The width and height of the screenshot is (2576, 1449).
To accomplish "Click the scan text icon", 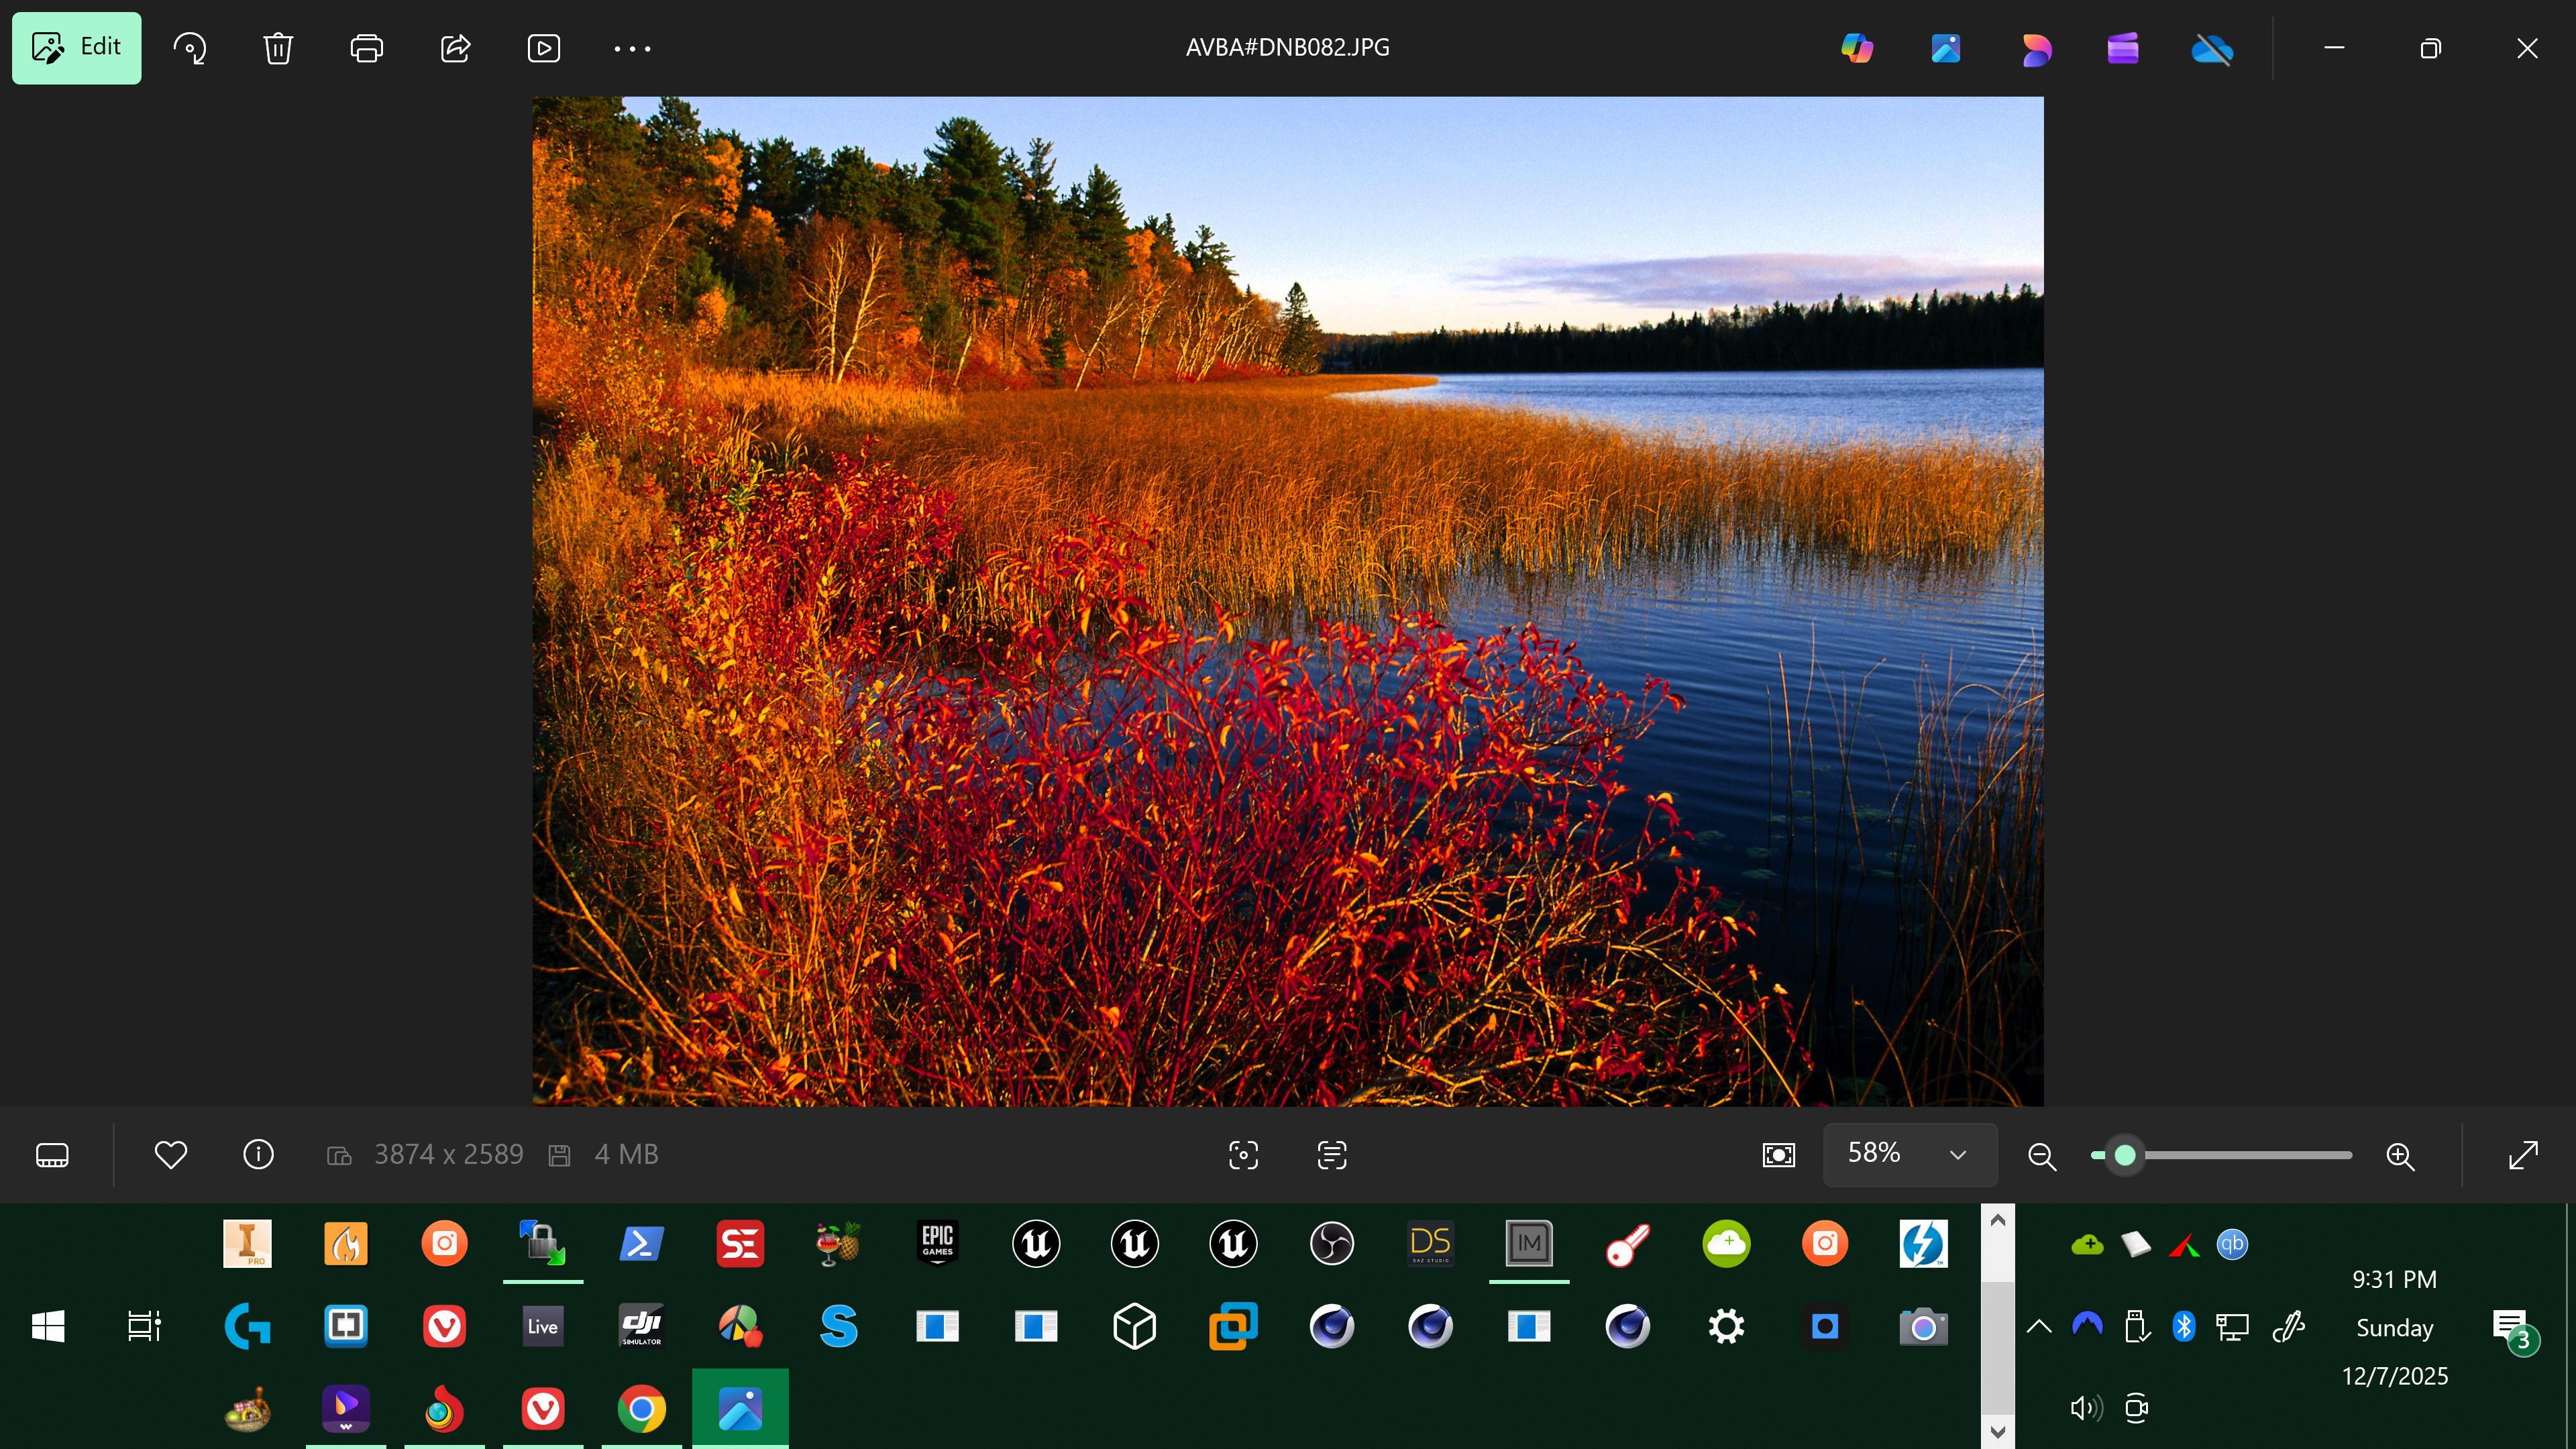I will tap(1332, 1155).
